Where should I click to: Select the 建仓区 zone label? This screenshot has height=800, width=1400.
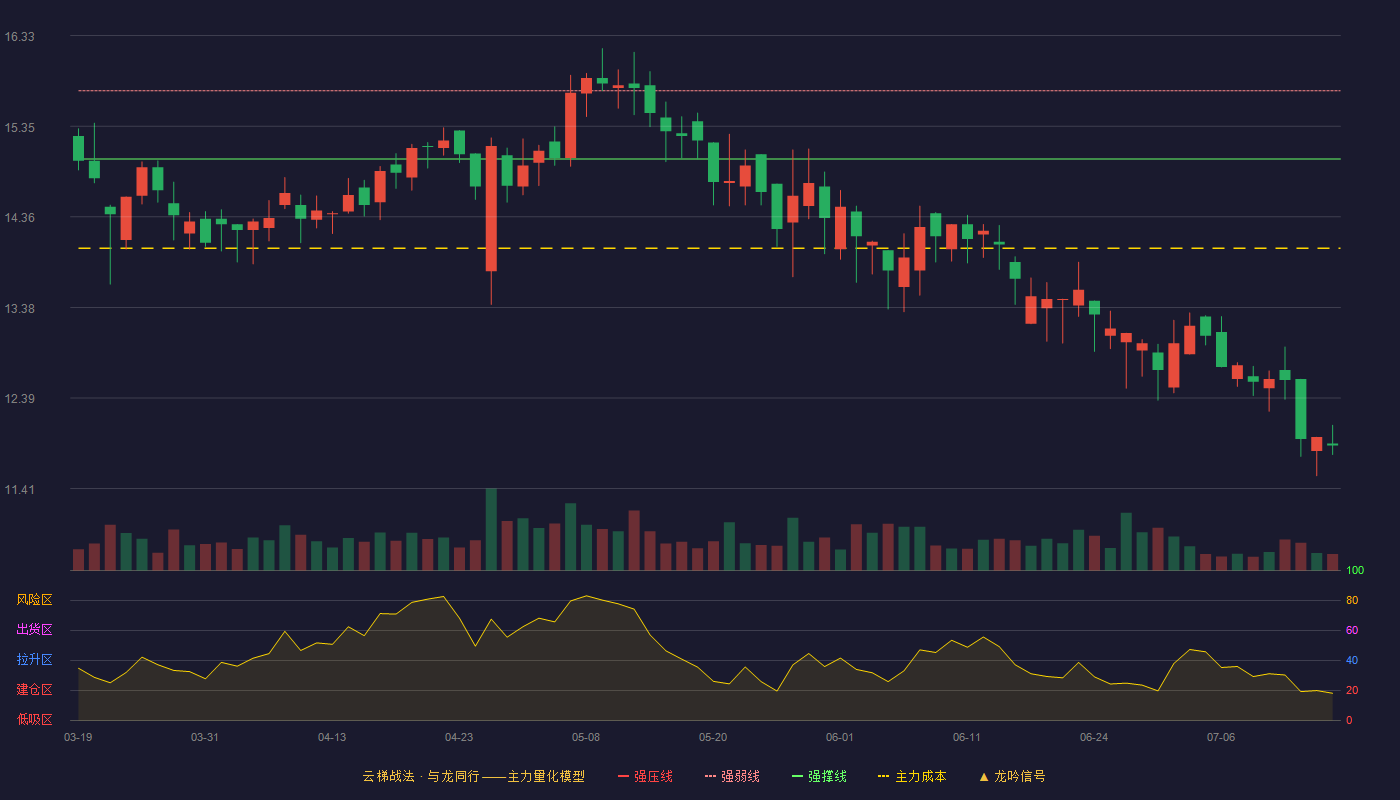(x=34, y=690)
